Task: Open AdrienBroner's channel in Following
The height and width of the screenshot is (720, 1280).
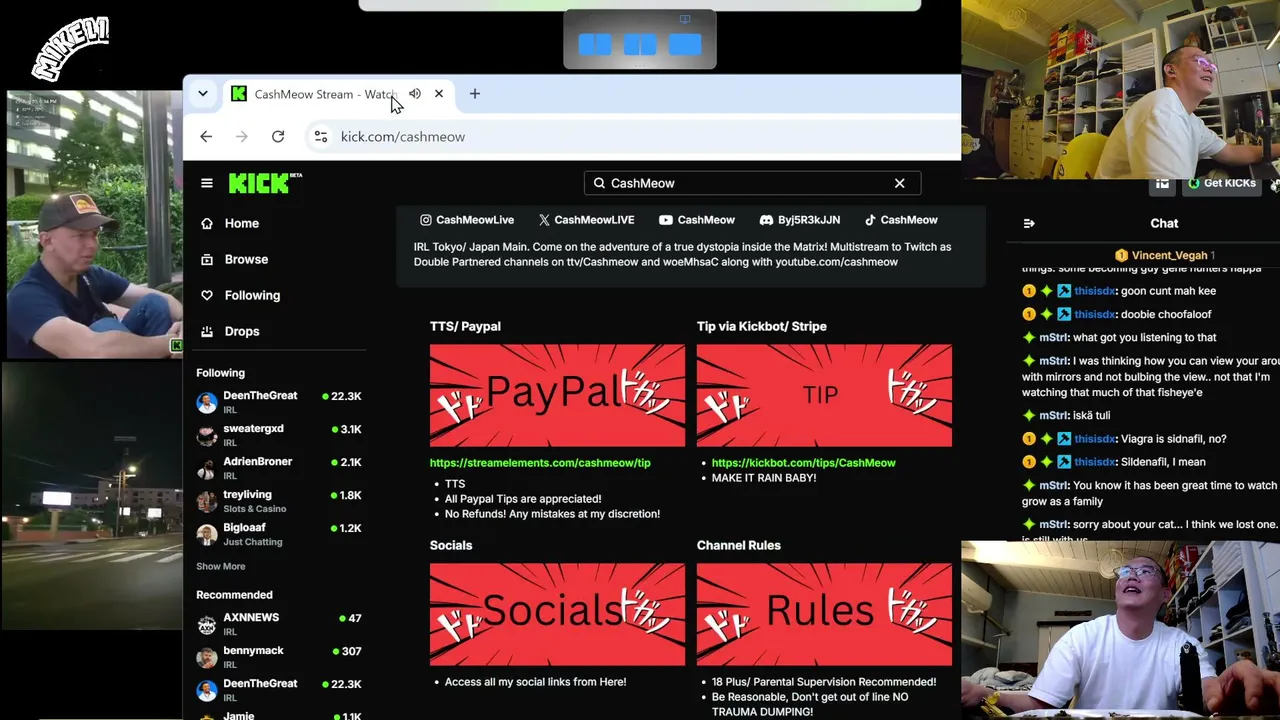Action: point(280,468)
